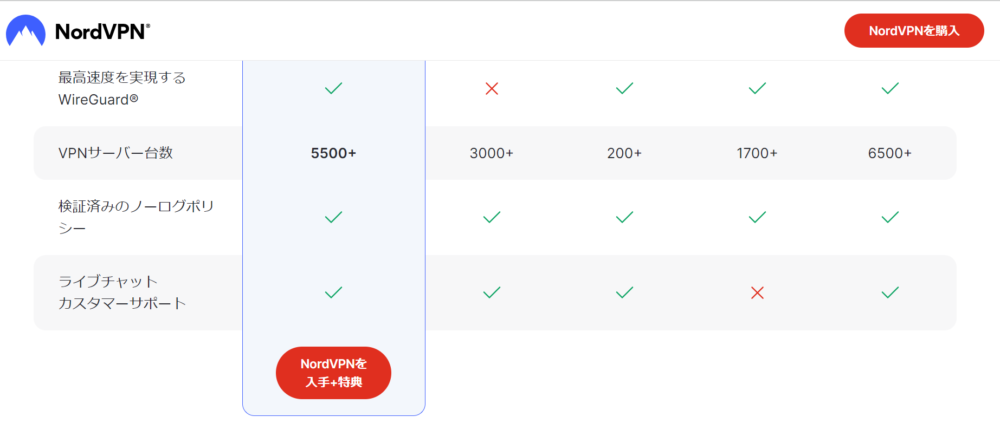This screenshot has height=423, width=1000.
Task: Click the WireGuard checkmark in the 6500+ column
Action: tap(890, 89)
